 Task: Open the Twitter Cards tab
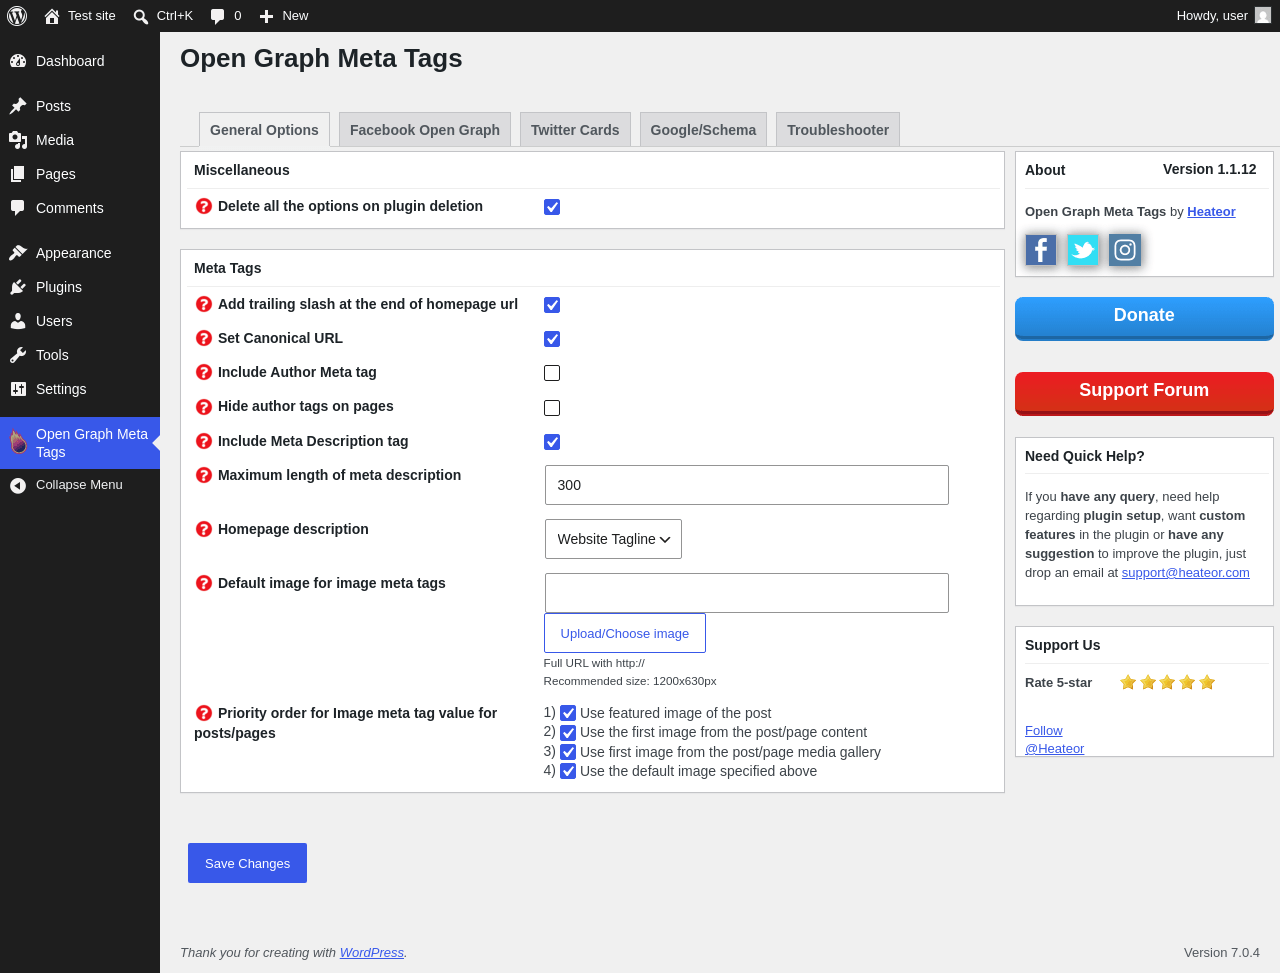click(575, 130)
